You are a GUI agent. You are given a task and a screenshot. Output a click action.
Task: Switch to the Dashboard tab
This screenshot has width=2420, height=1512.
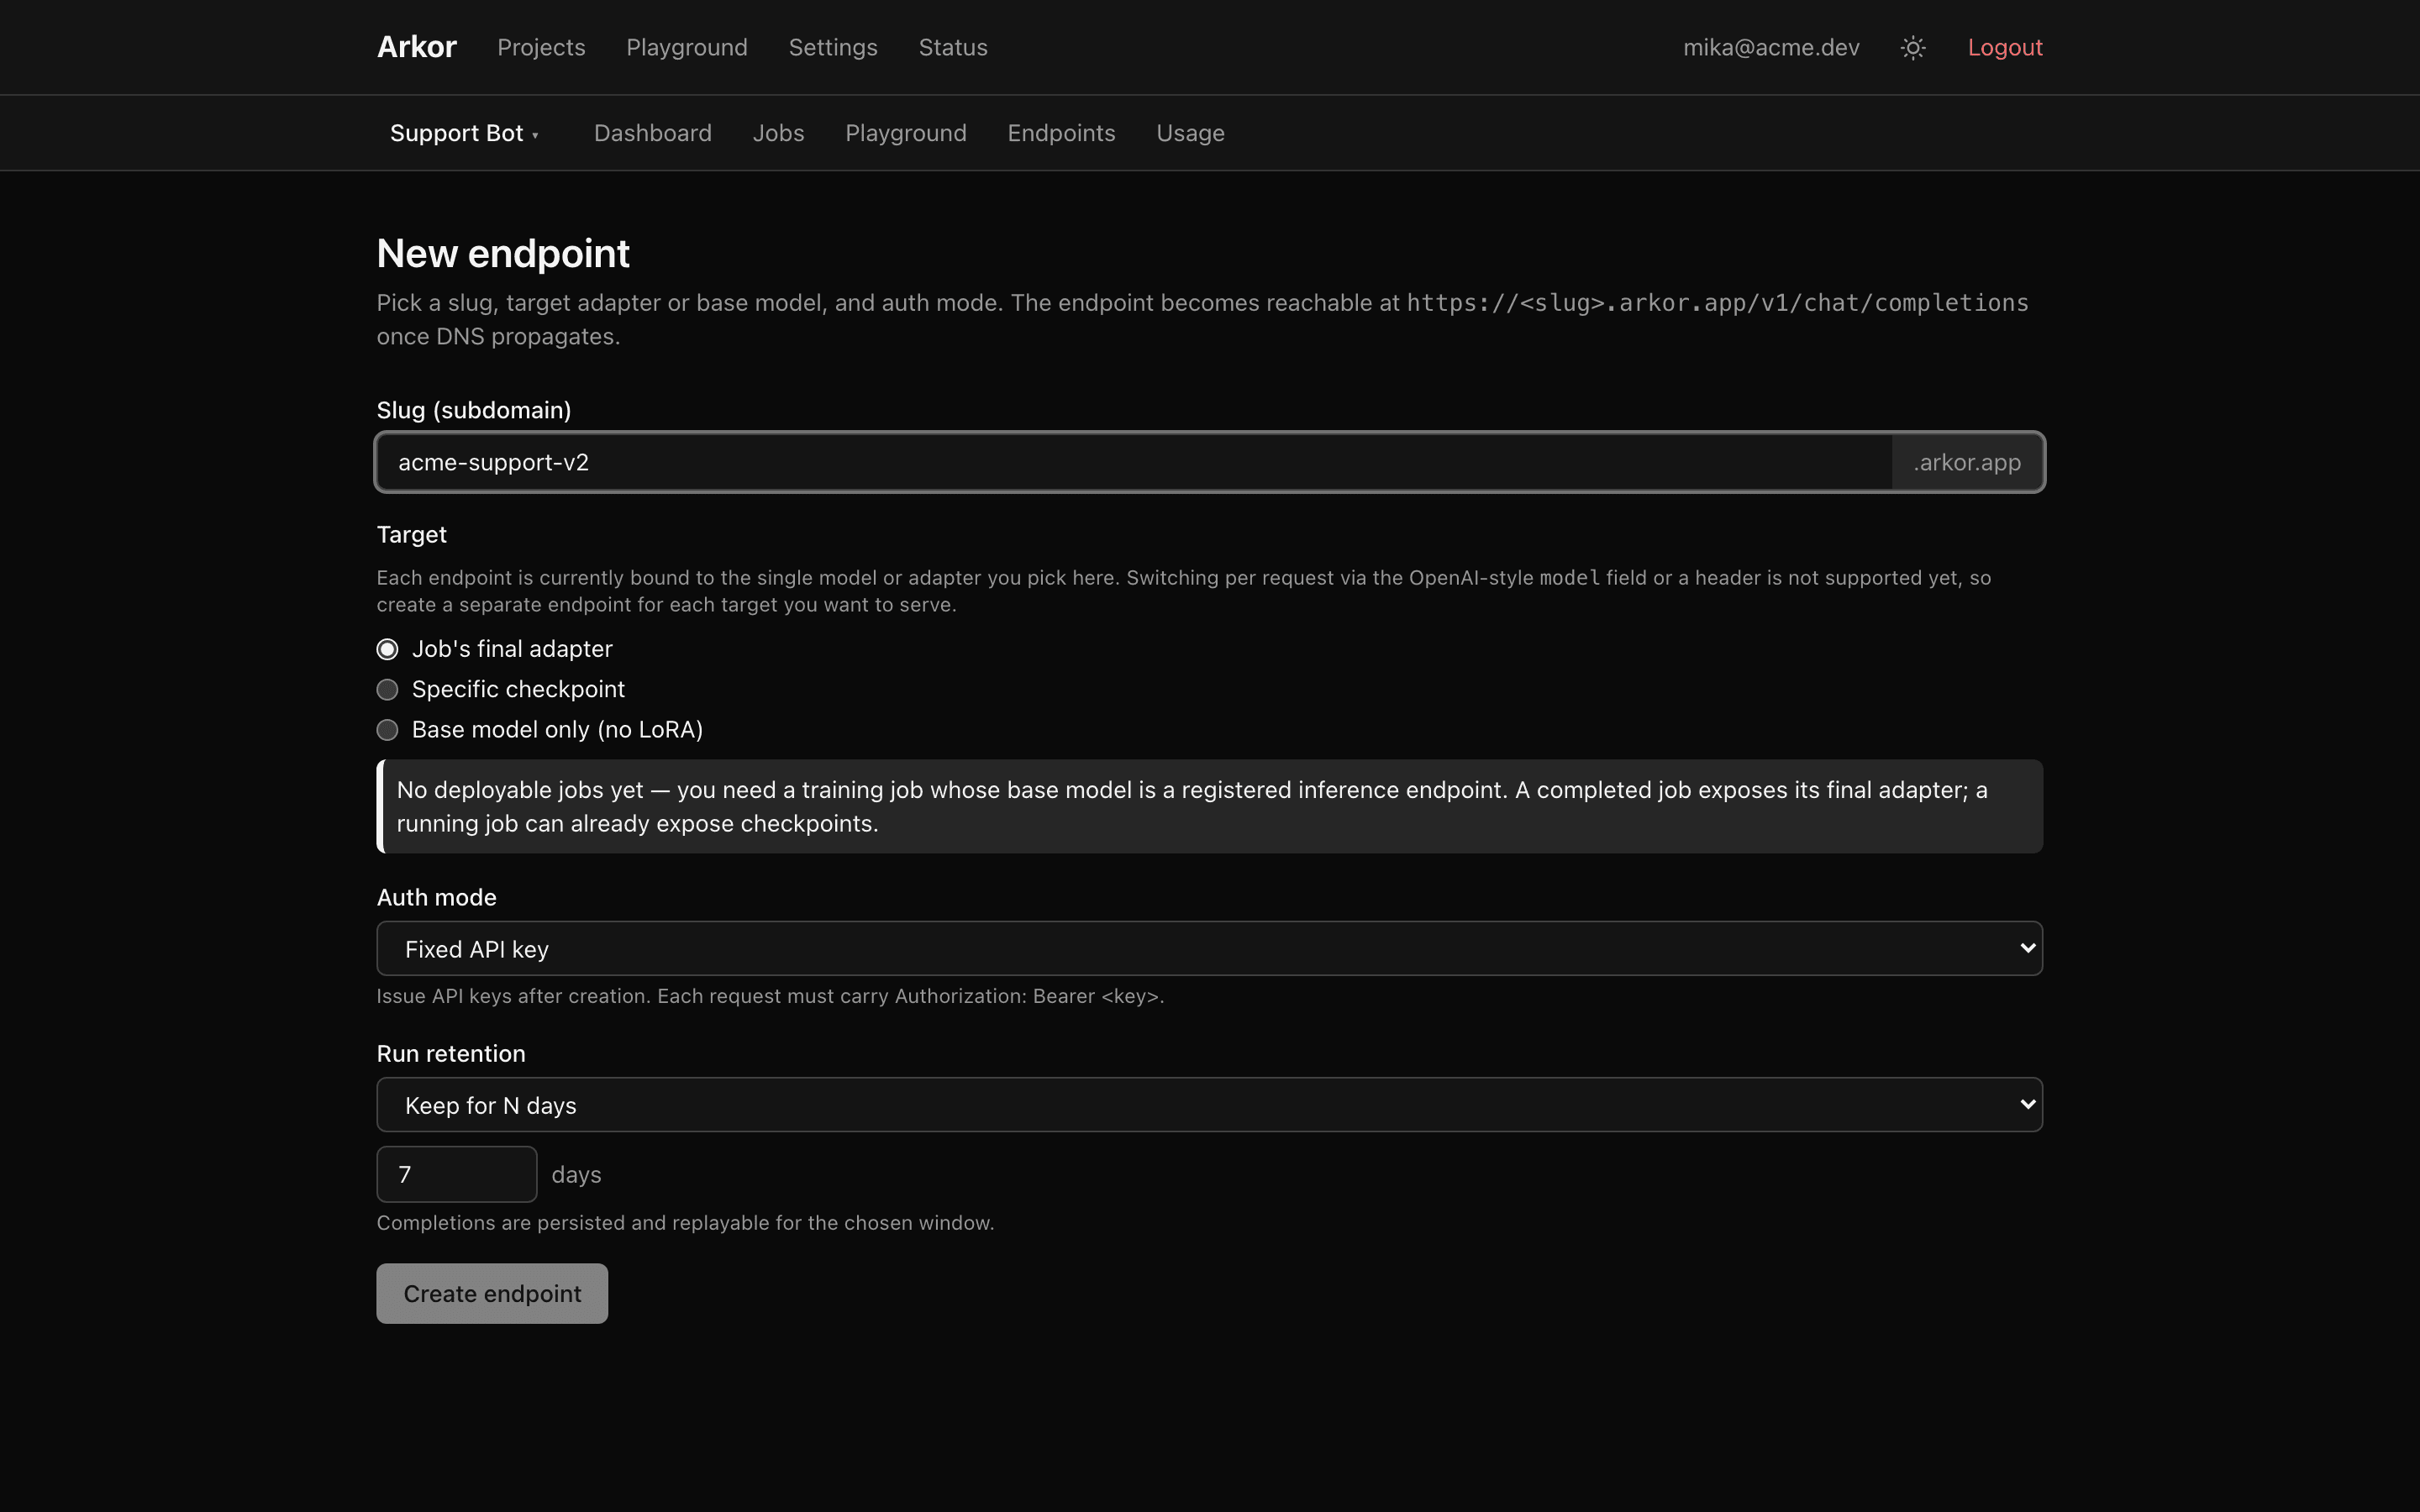tap(653, 133)
